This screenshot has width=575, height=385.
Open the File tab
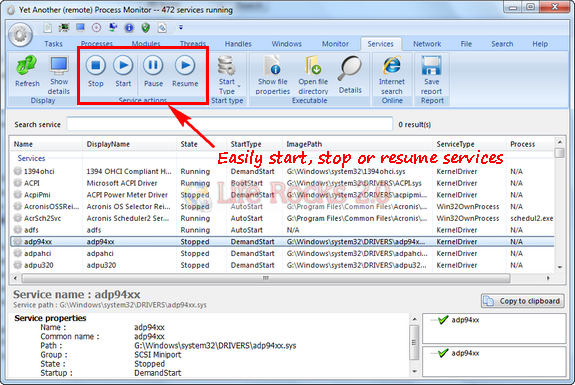[x=466, y=44]
